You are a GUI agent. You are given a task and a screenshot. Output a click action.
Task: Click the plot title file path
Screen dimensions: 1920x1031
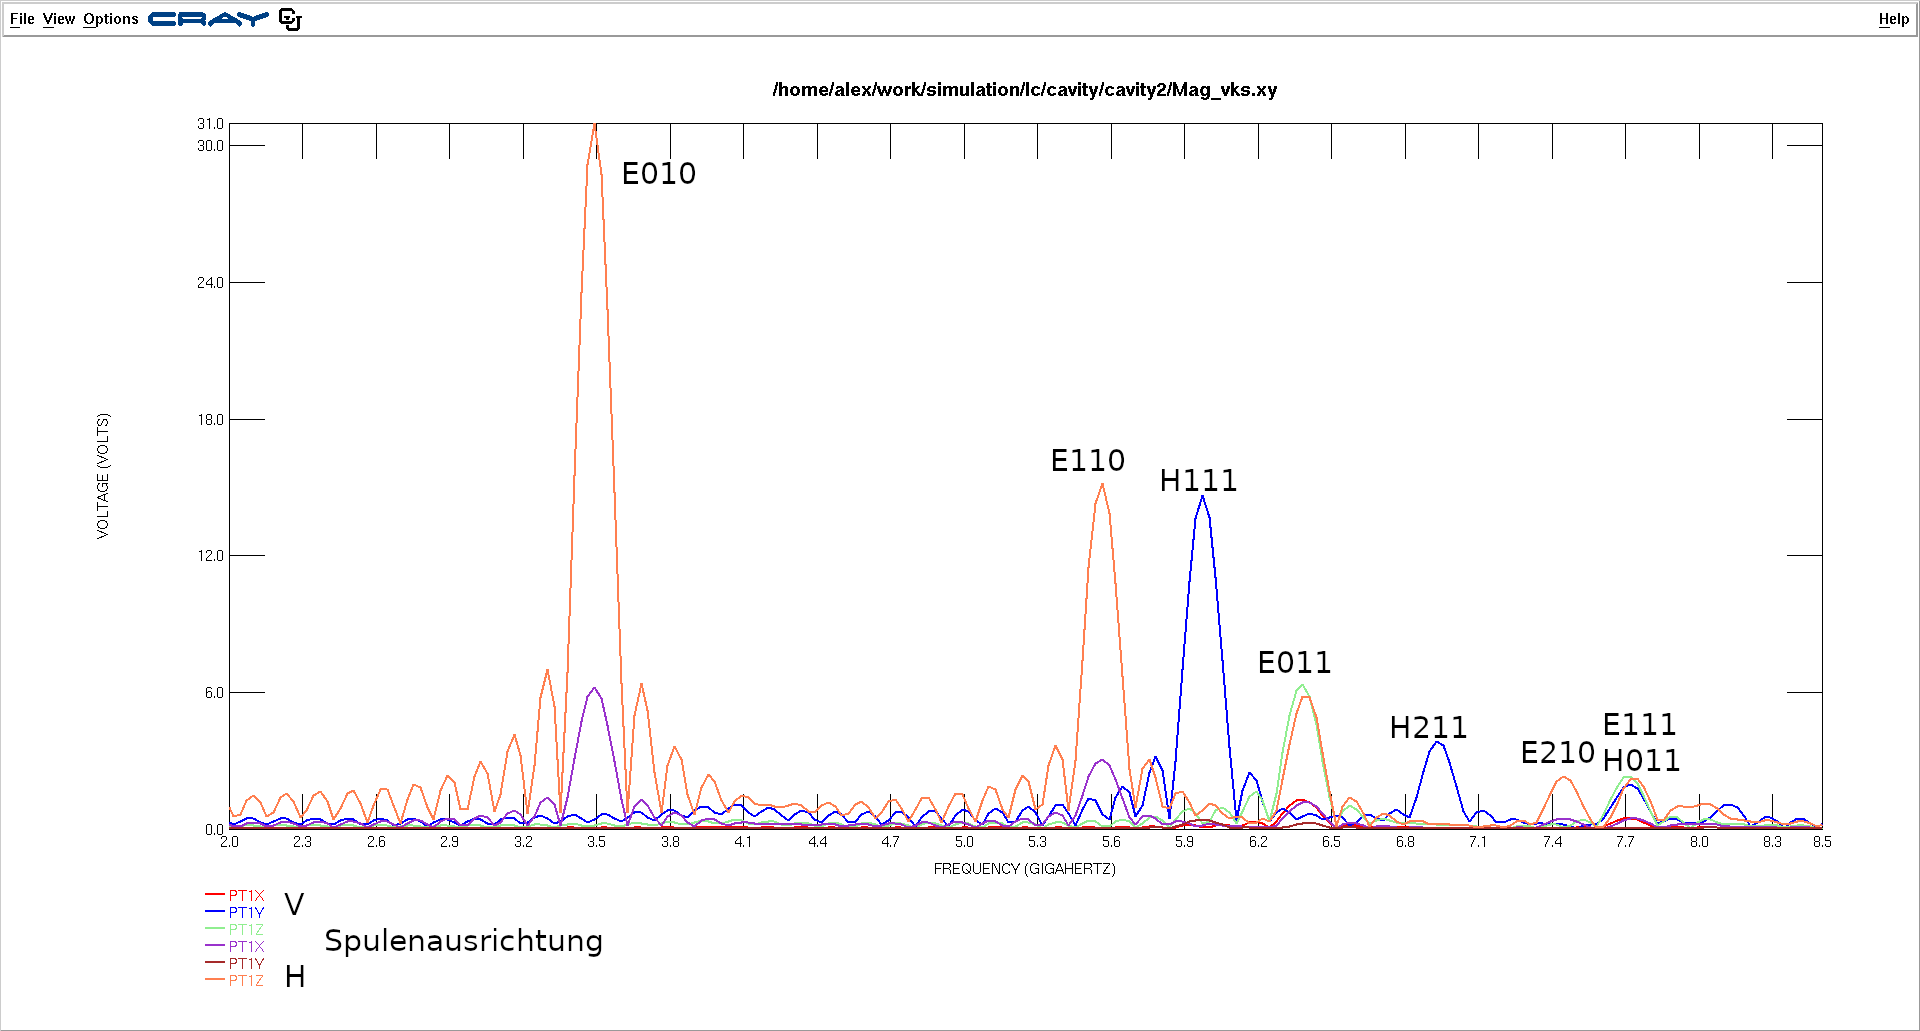(x=1024, y=90)
